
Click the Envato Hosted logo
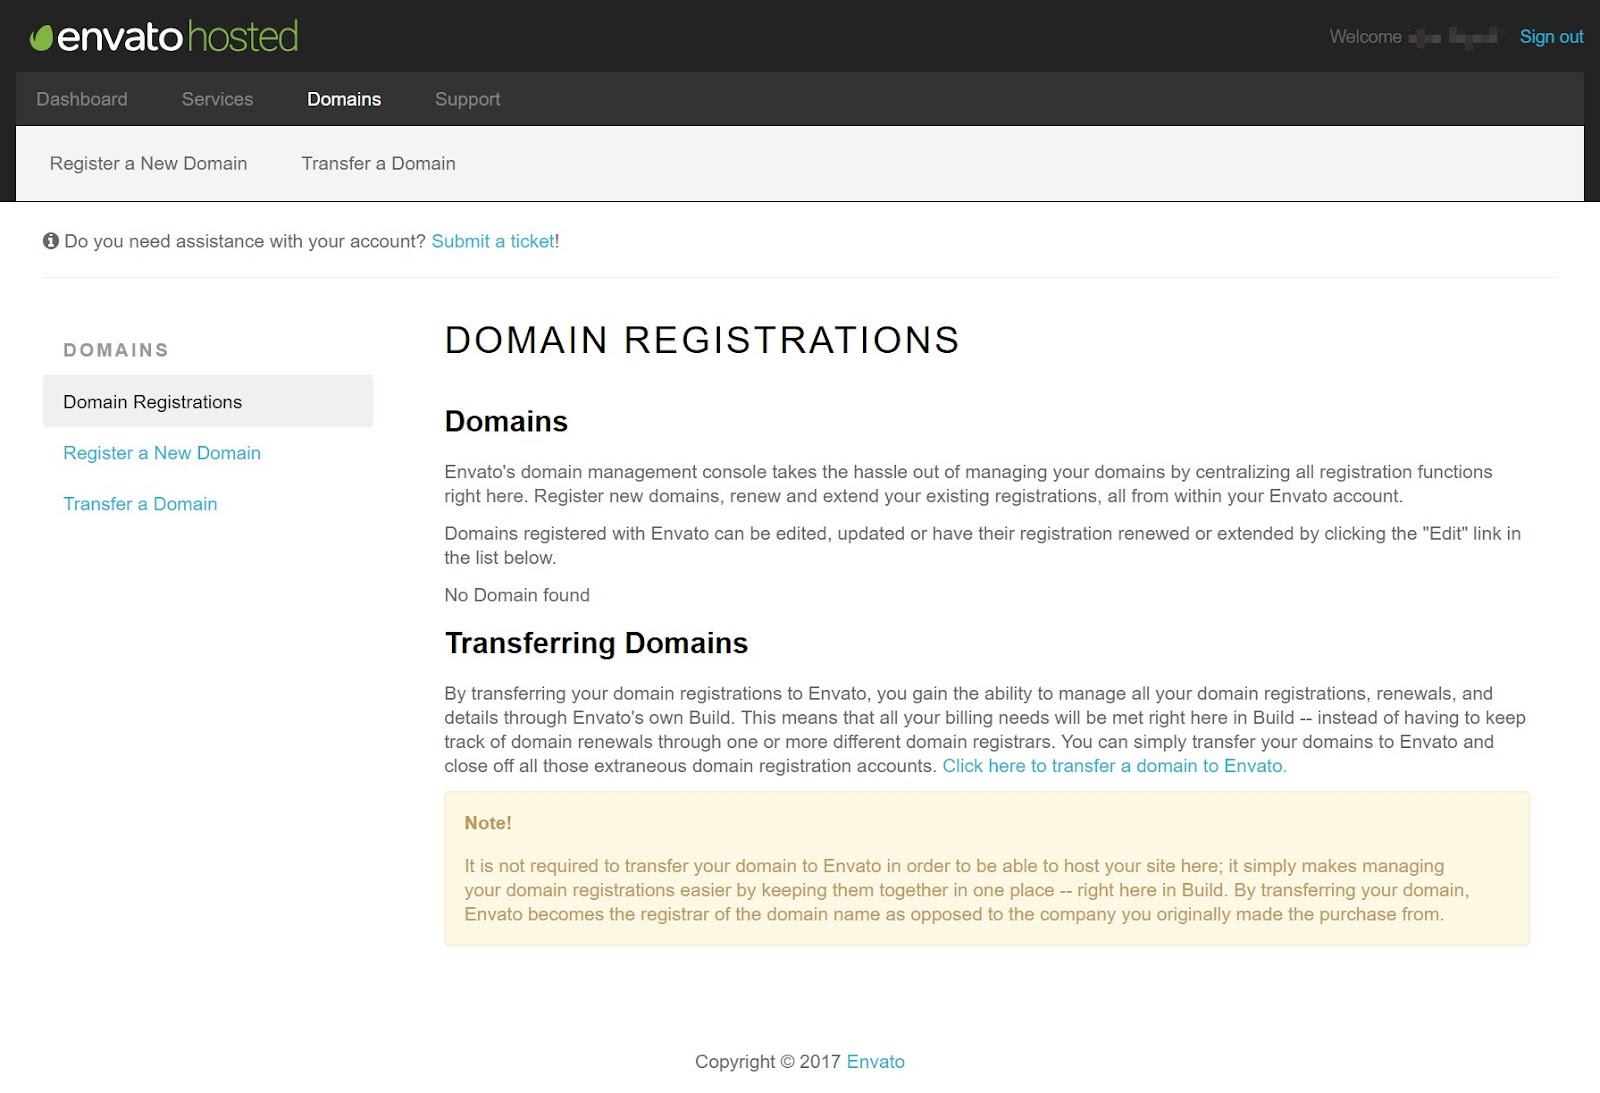[x=164, y=37]
